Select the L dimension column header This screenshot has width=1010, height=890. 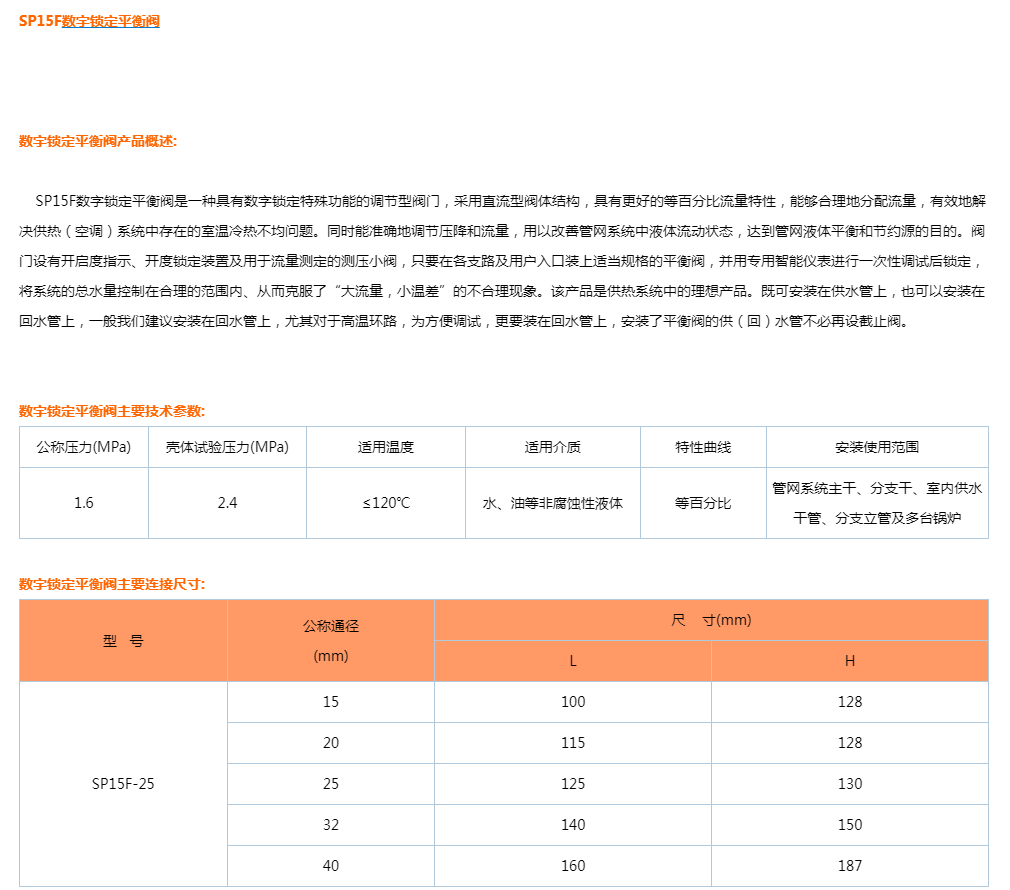[572, 661]
